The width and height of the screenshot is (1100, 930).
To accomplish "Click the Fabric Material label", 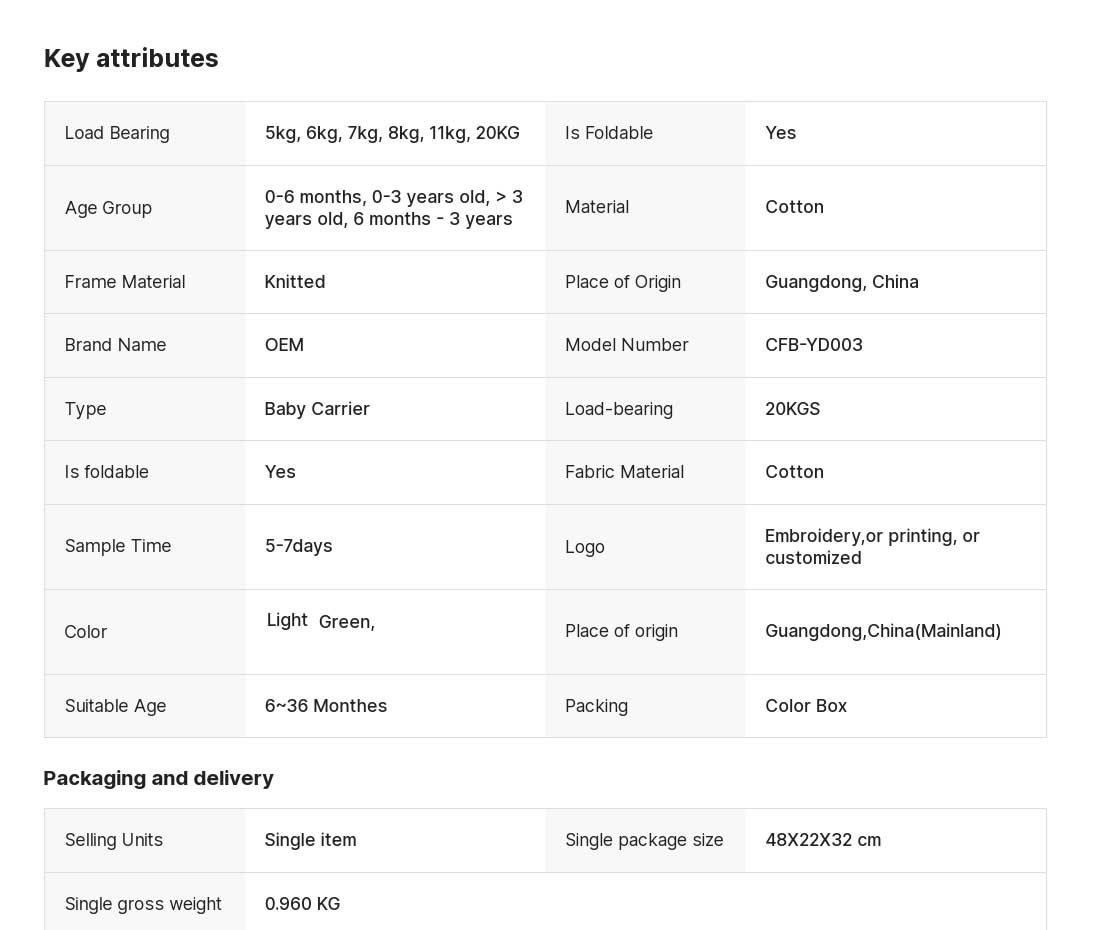I will (624, 472).
